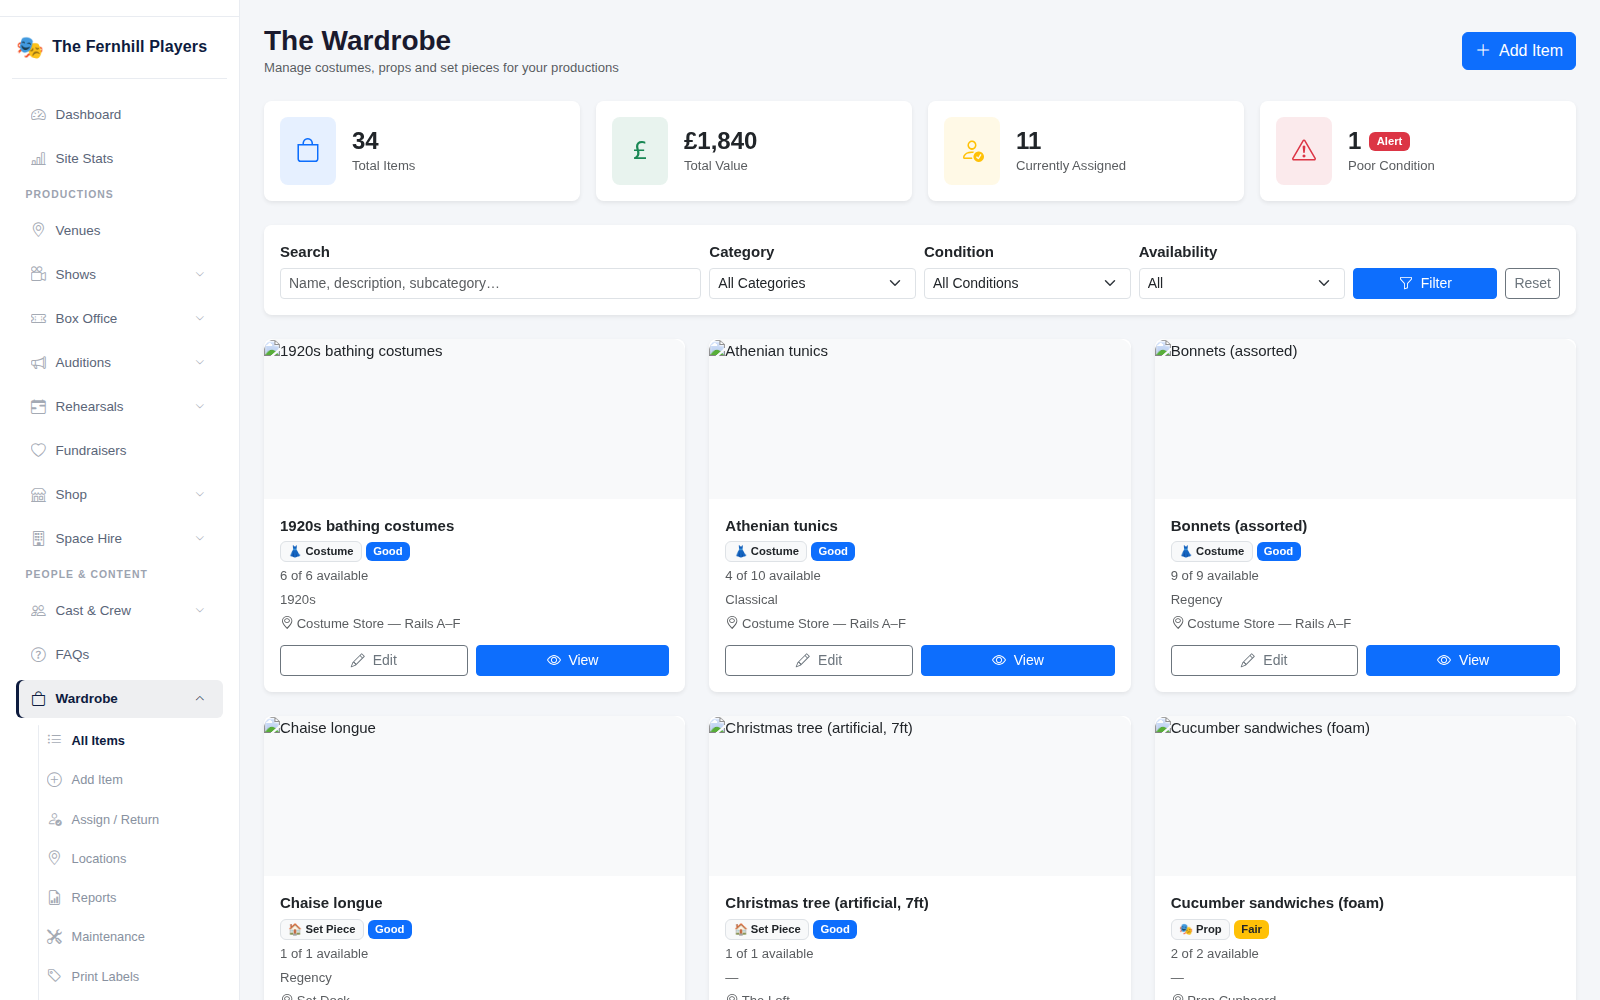Open the Category dropdown

click(812, 283)
